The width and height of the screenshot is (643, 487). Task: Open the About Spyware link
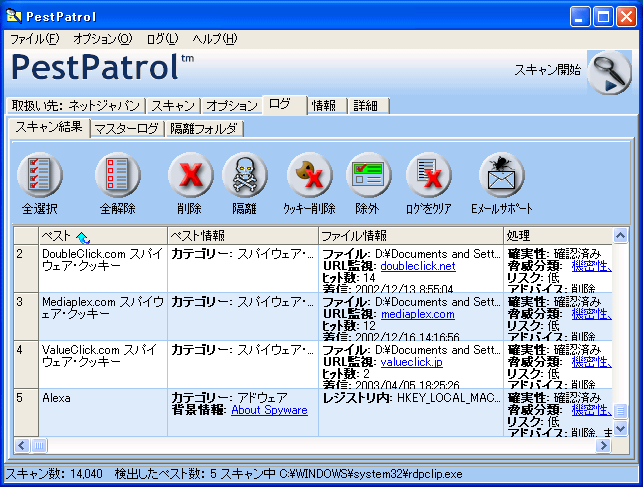tap(269, 410)
